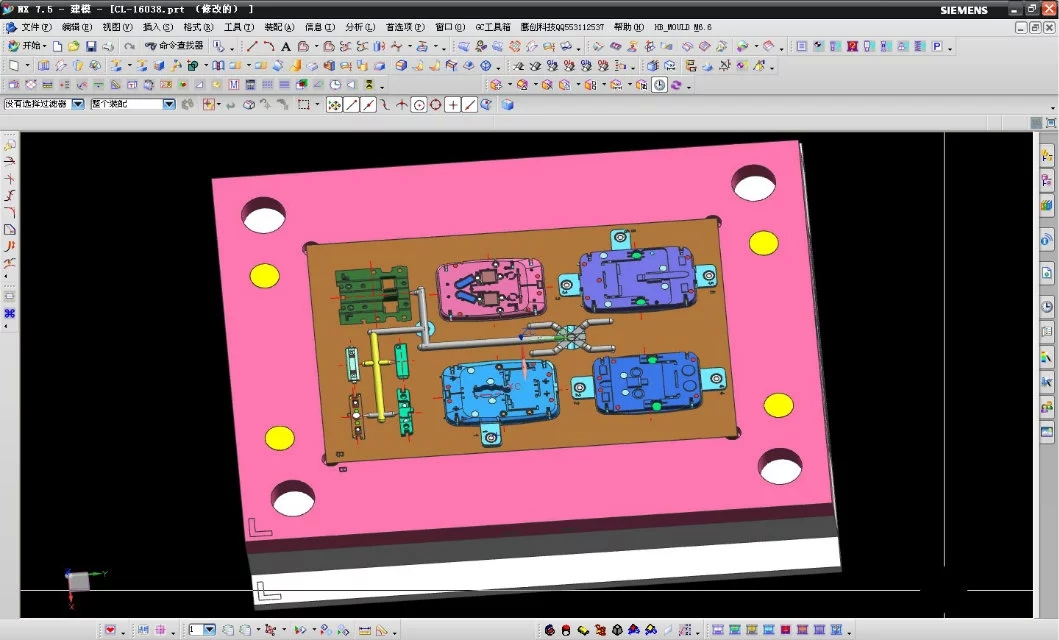The height and width of the screenshot is (640, 1059).
Task: Toggle the clock icon button
Action: (659, 85)
